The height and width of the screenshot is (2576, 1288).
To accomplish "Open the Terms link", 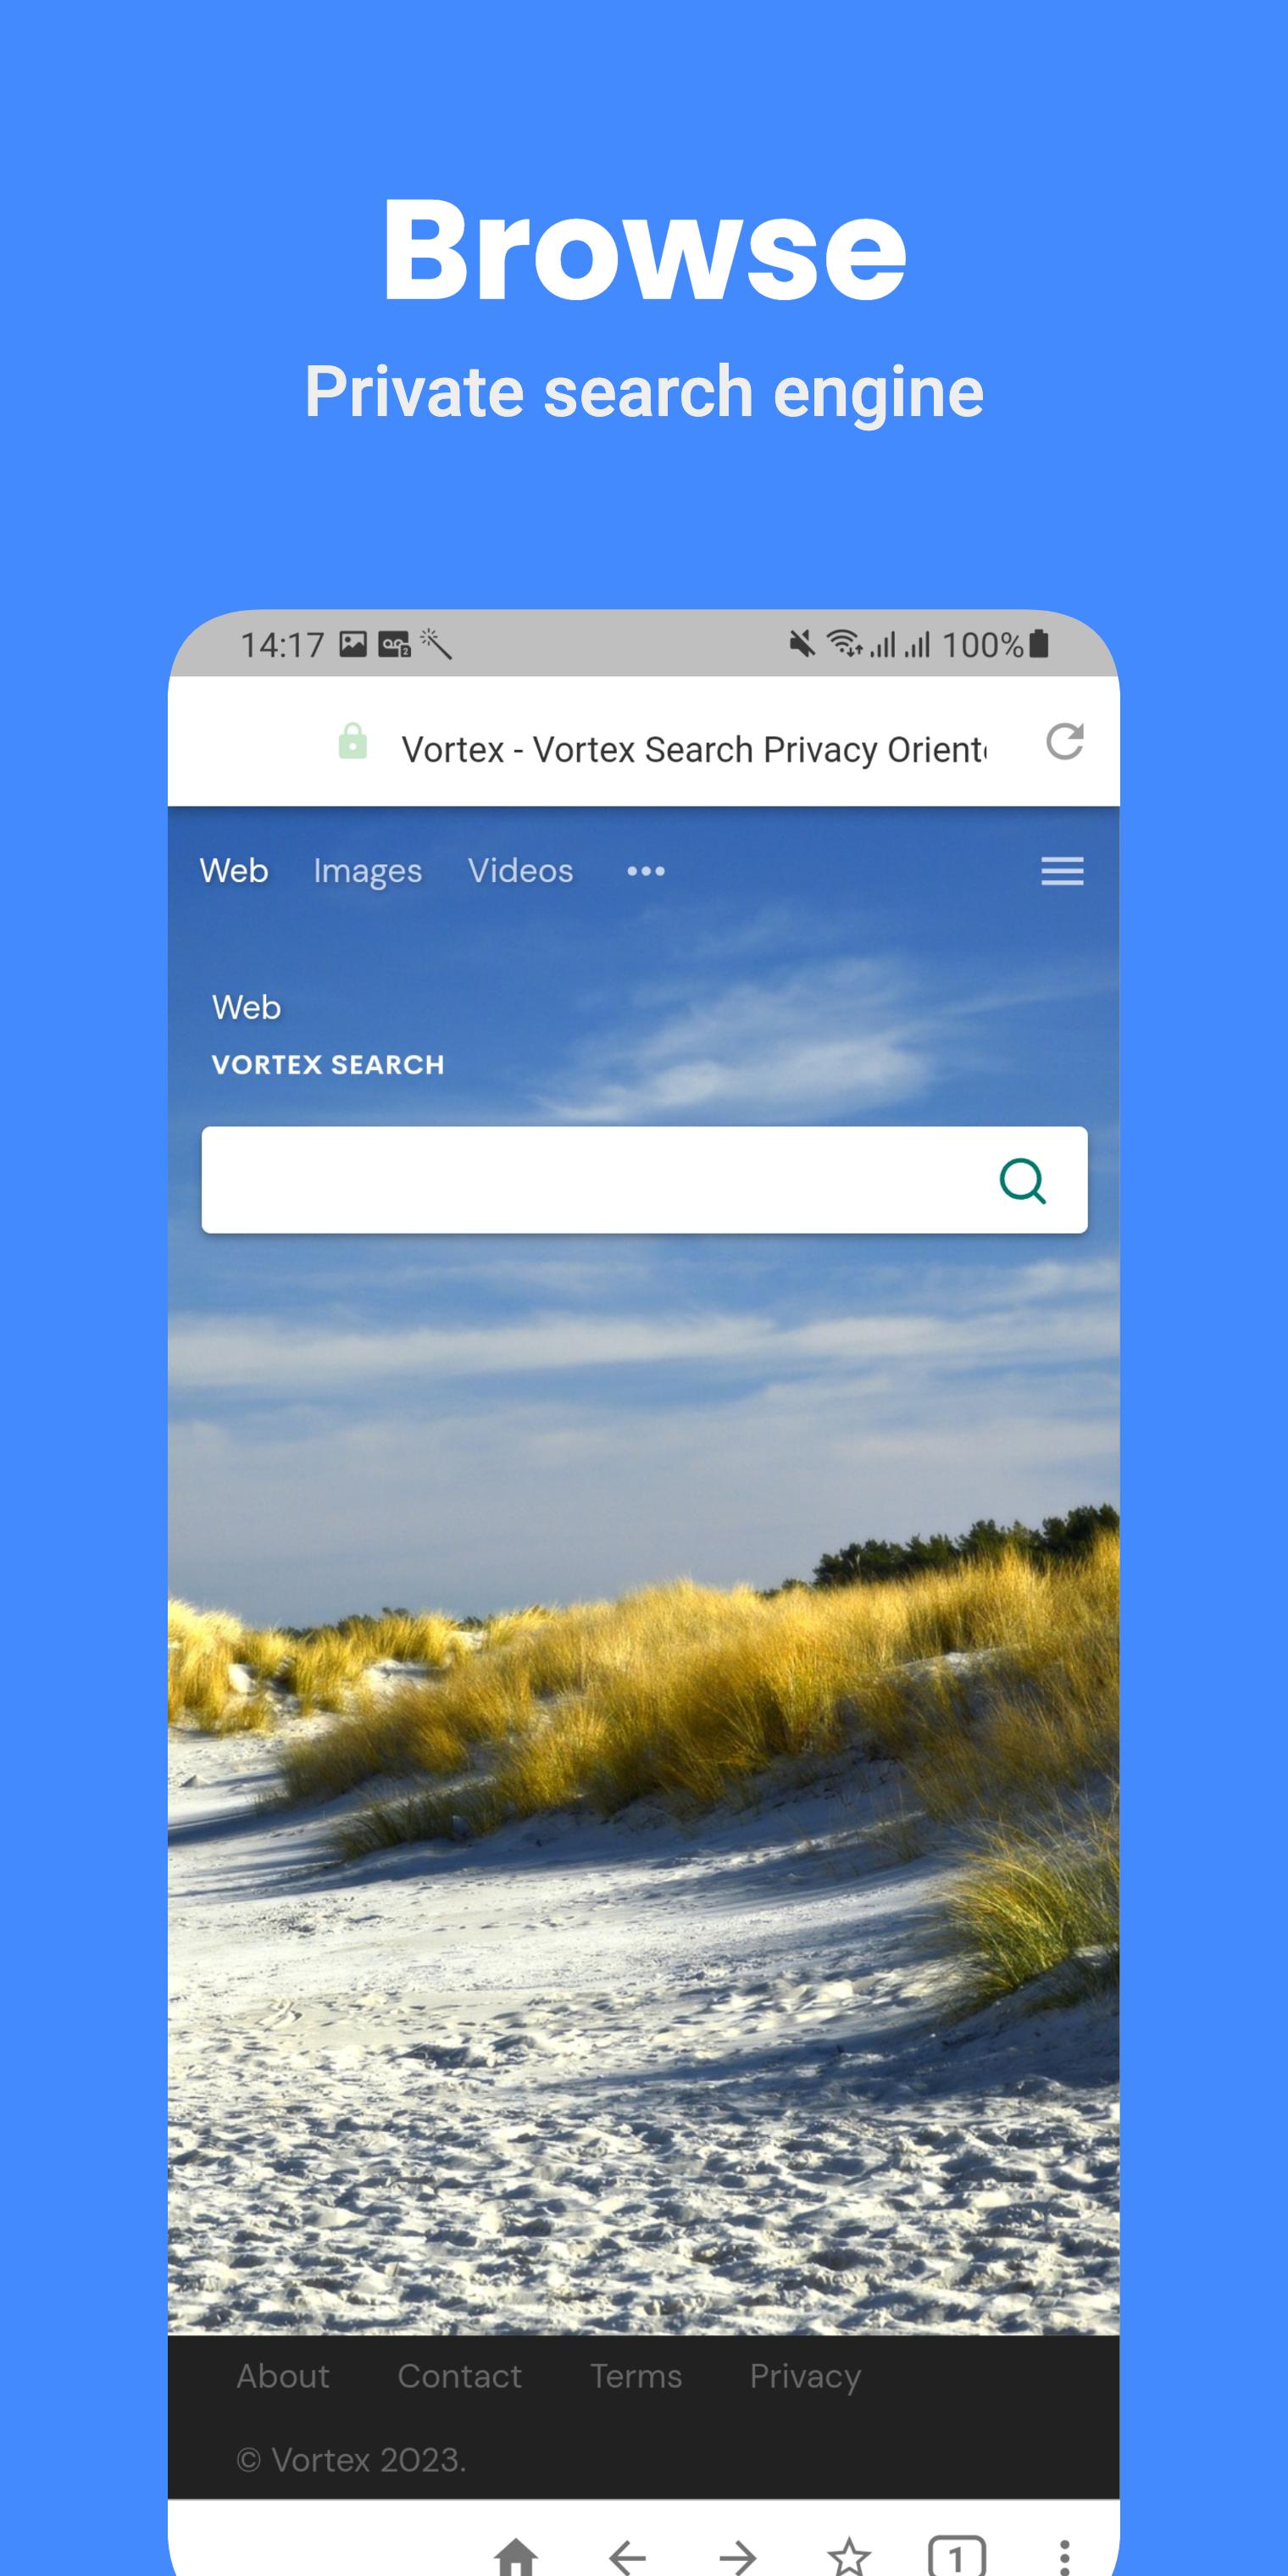I will (636, 2376).
